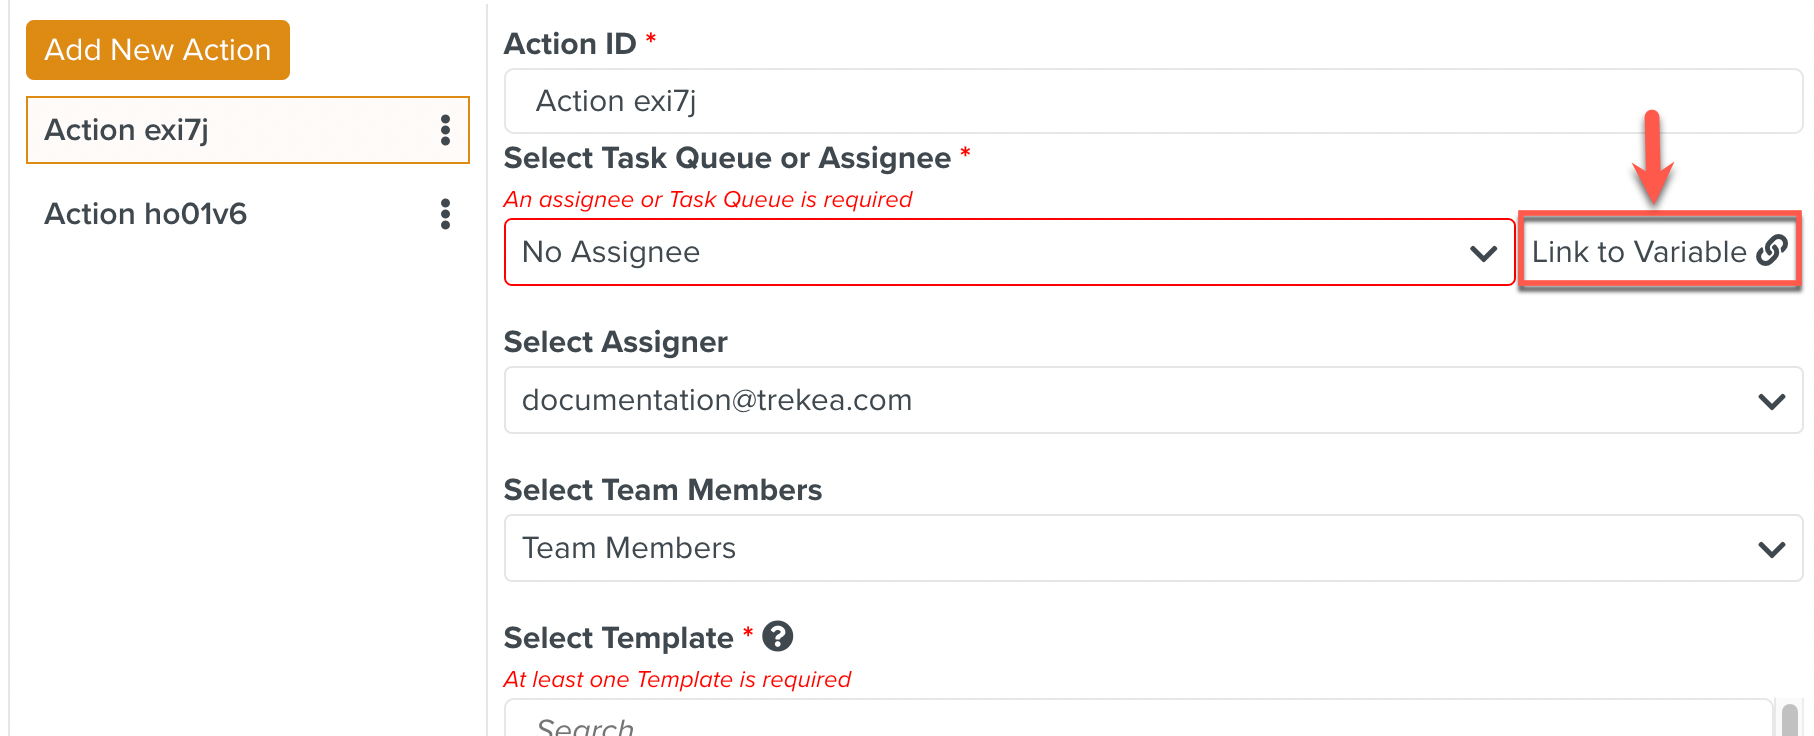The image size is (1814, 736).
Task: Focus the Action ID text field
Action: click(1153, 101)
